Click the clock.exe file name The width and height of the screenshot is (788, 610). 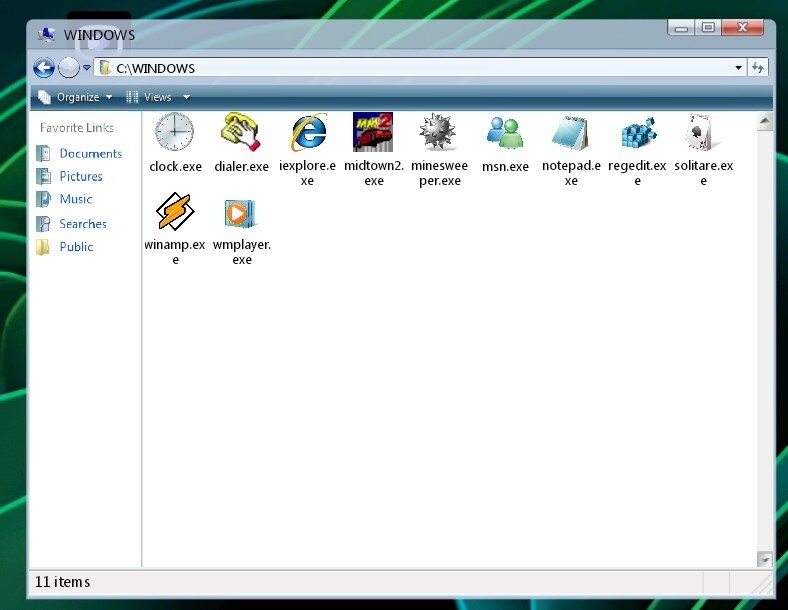pos(175,166)
